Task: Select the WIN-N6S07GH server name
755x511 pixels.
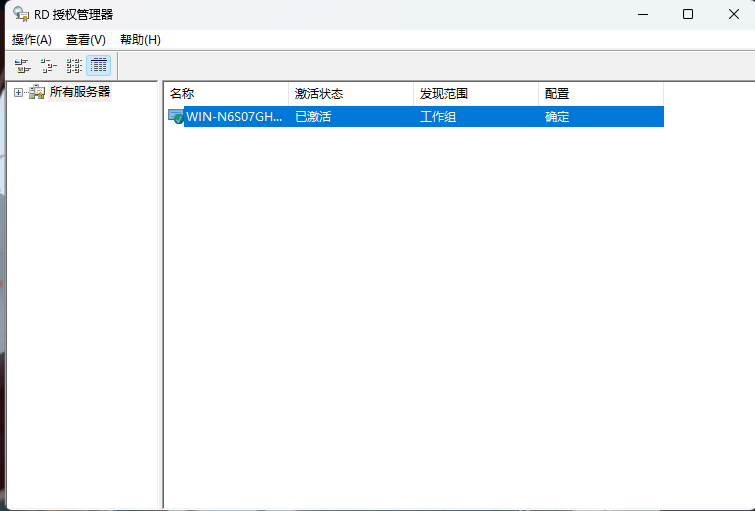Action: 234,117
